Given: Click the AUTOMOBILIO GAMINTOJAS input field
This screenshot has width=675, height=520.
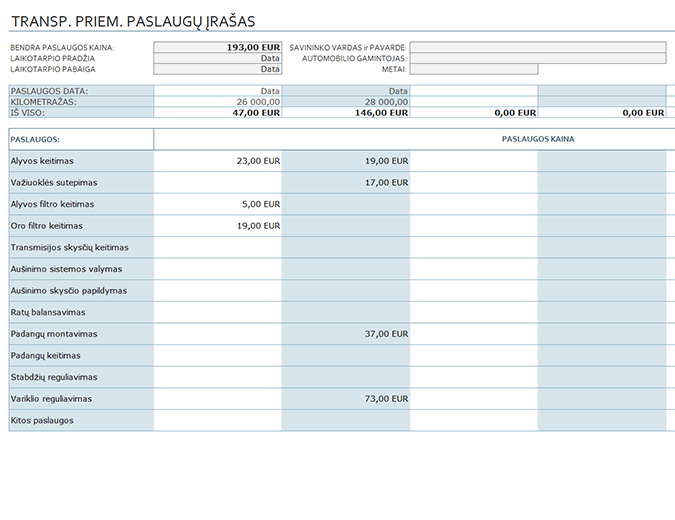Looking at the screenshot, I should [x=538, y=58].
